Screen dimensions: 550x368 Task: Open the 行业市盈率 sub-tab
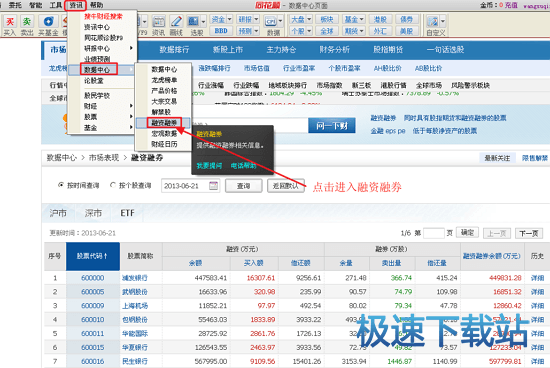(299, 68)
